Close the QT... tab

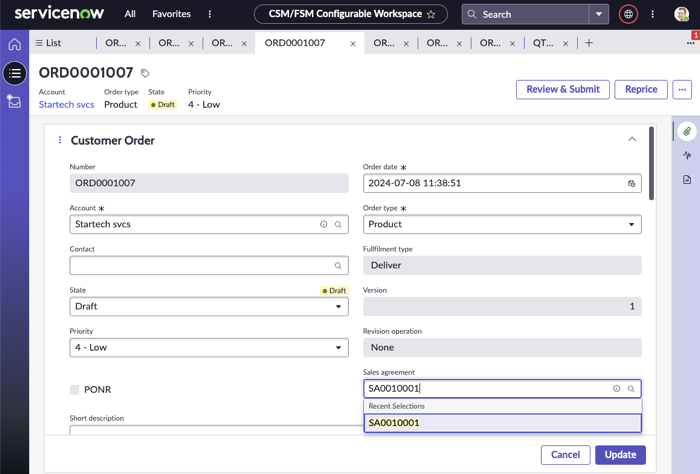566,43
